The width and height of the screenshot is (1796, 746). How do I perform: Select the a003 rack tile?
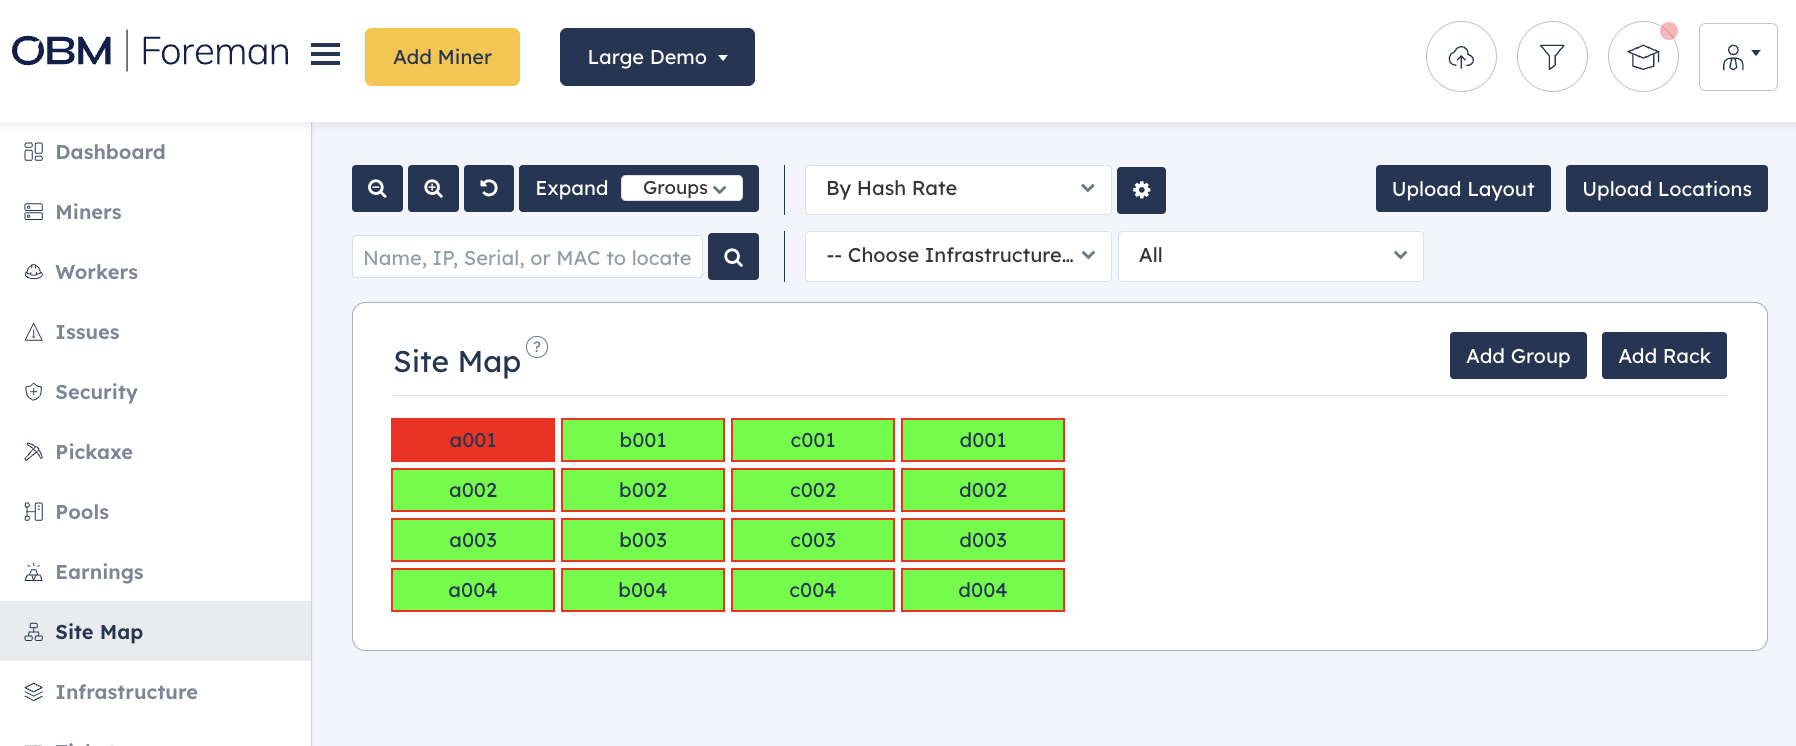coord(473,540)
